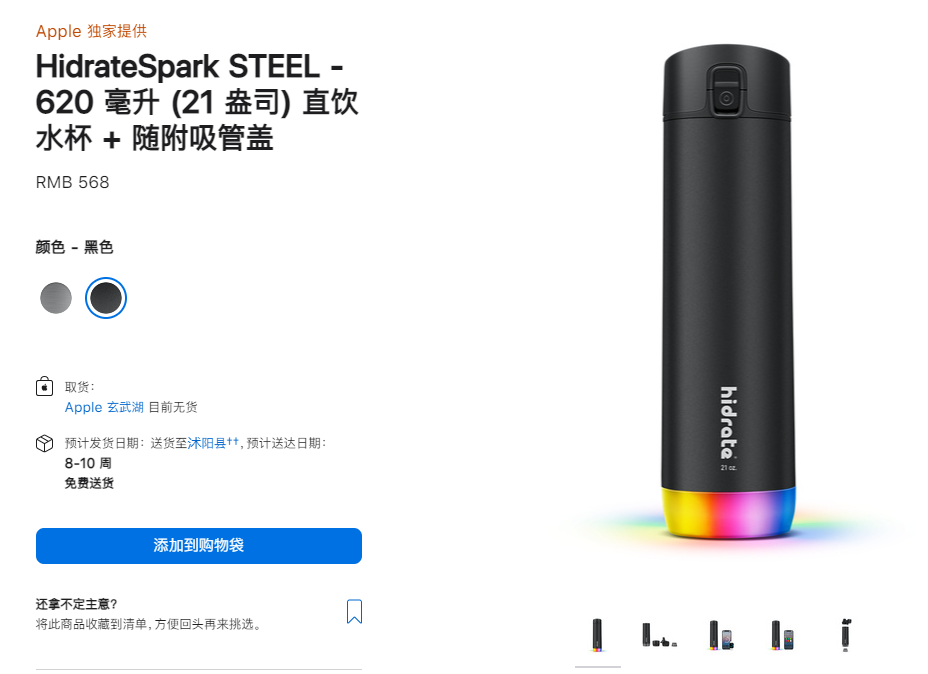The width and height of the screenshot is (928, 674).
Task: Select fourth thumbnail with bottle and app
Action: coord(783,635)
